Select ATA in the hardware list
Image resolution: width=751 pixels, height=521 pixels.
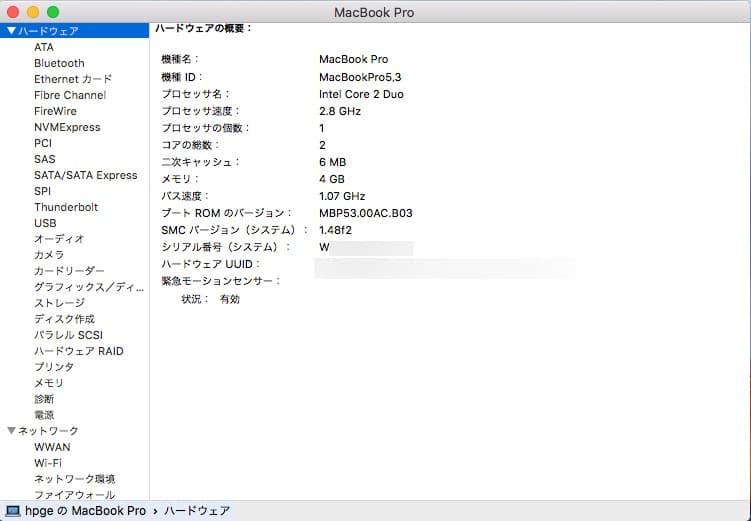click(44, 47)
